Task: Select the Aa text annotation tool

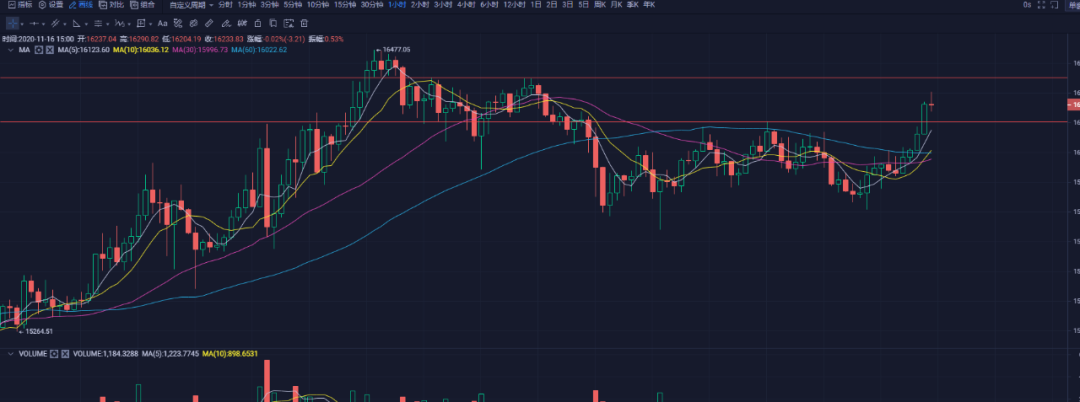Action: (162, 23)
